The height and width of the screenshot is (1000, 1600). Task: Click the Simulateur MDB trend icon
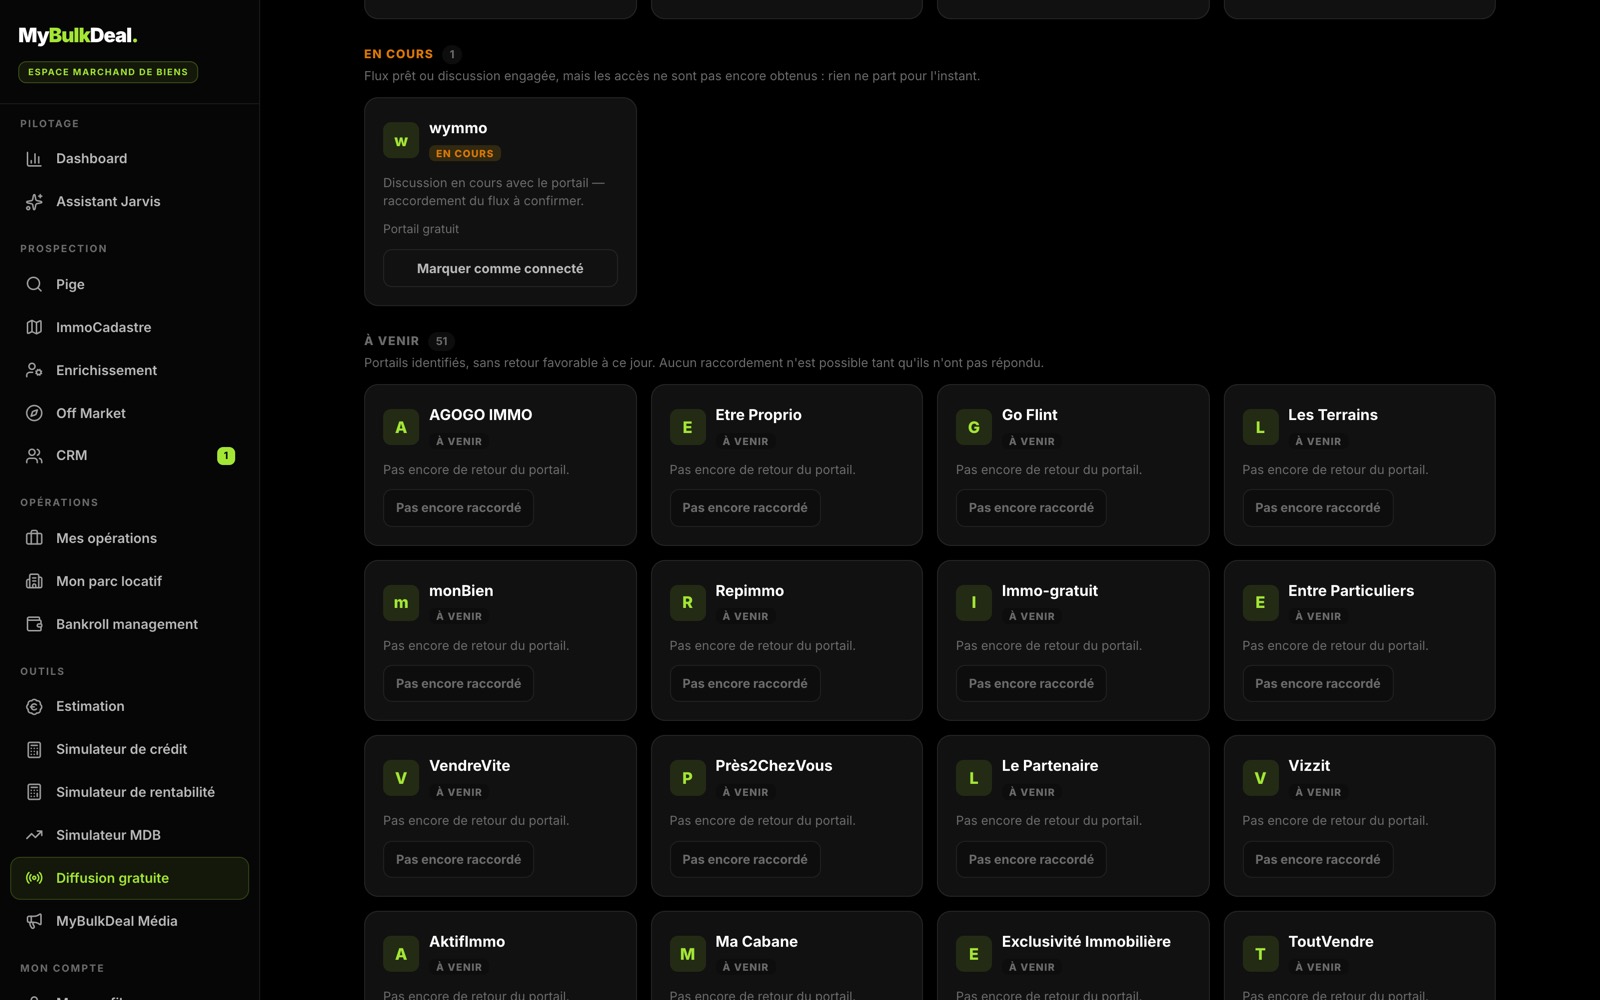coord(34,836)
